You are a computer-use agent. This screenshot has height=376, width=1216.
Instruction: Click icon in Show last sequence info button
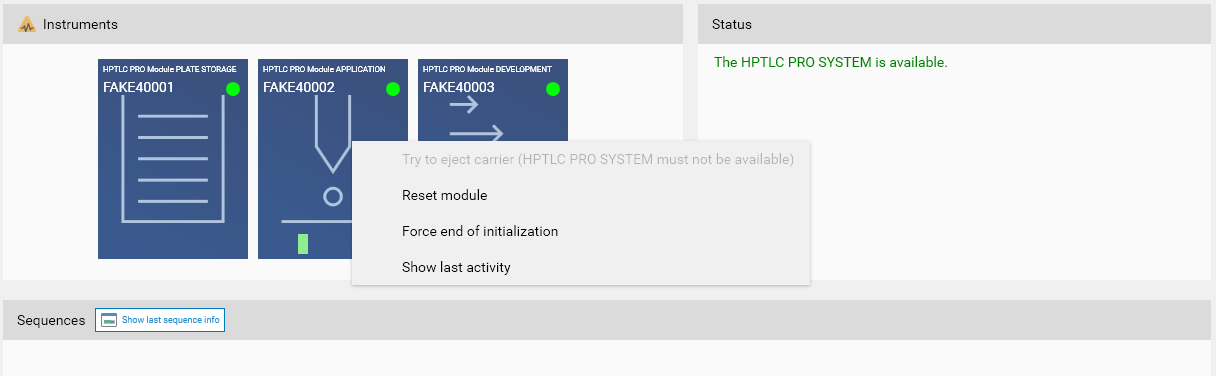pyautogui.click(x=109, y=320)
